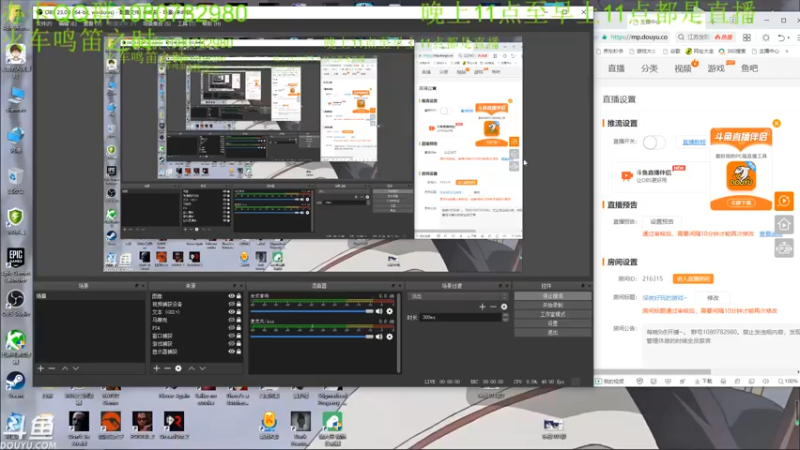The height and width of the screenshot is (450, 800).
Task: Mute the desktop audio speaker icon
Action: tap(379, 311)
